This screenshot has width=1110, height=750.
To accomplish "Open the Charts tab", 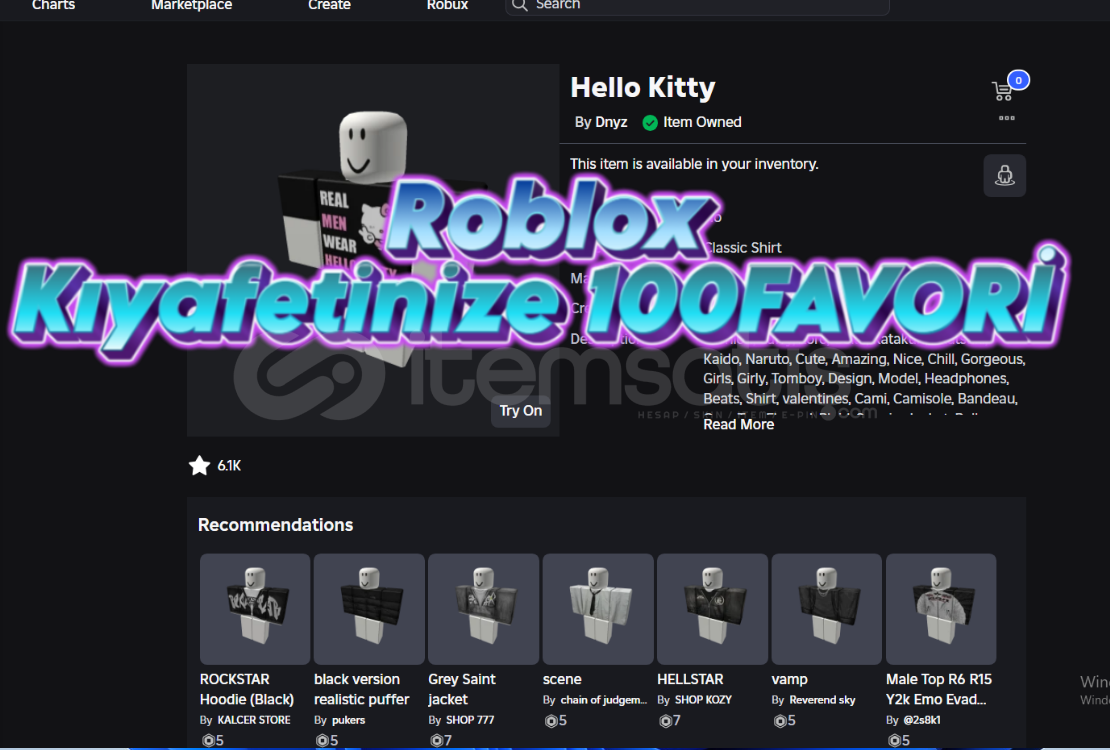I will (53, 5).
